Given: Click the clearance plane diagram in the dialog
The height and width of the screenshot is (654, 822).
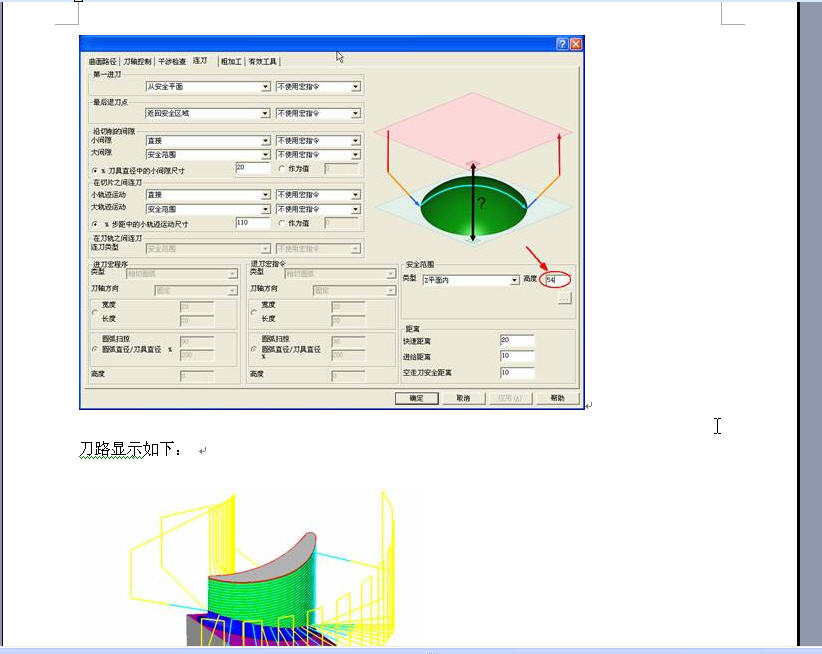Looking at the screenshot, I should (473, 169).
